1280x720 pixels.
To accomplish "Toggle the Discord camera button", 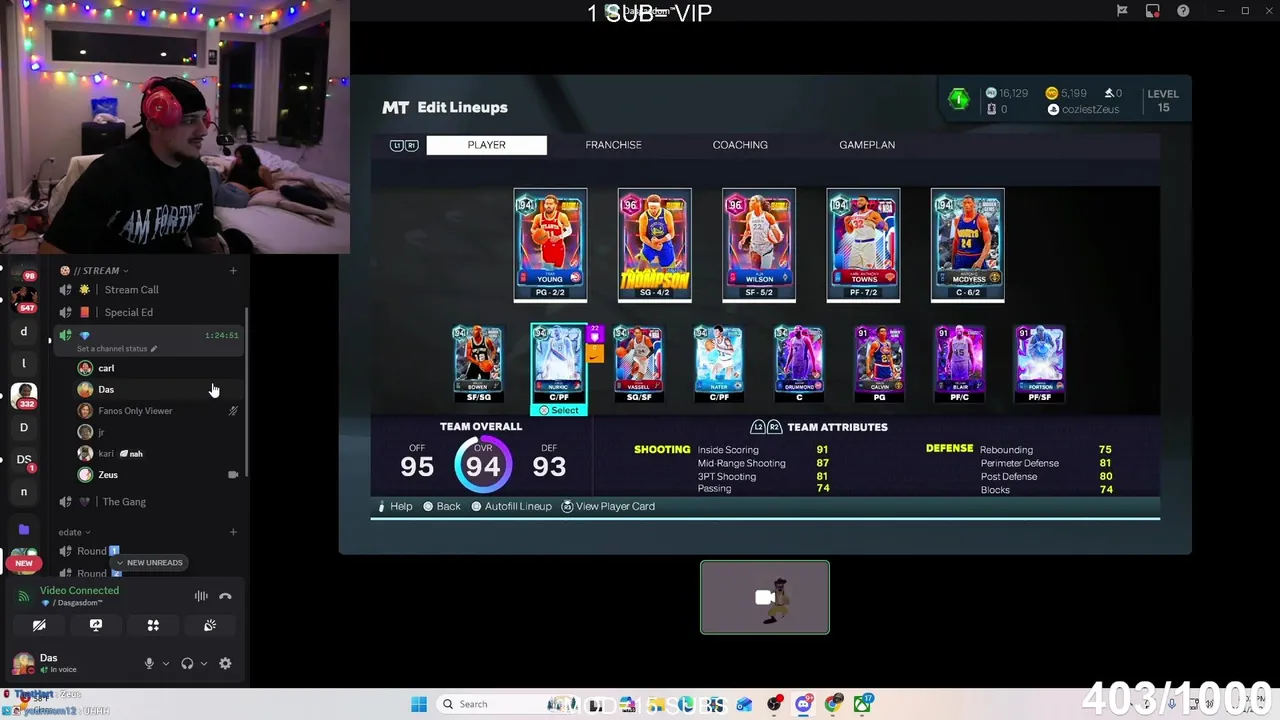I will coord(39,625).
